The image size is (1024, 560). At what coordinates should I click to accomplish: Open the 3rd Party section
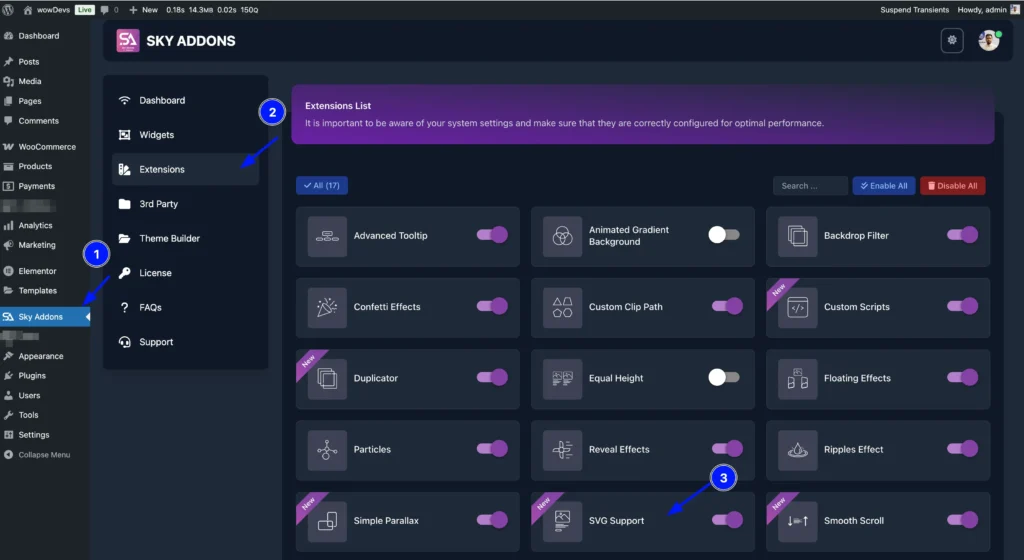[185, 204]
